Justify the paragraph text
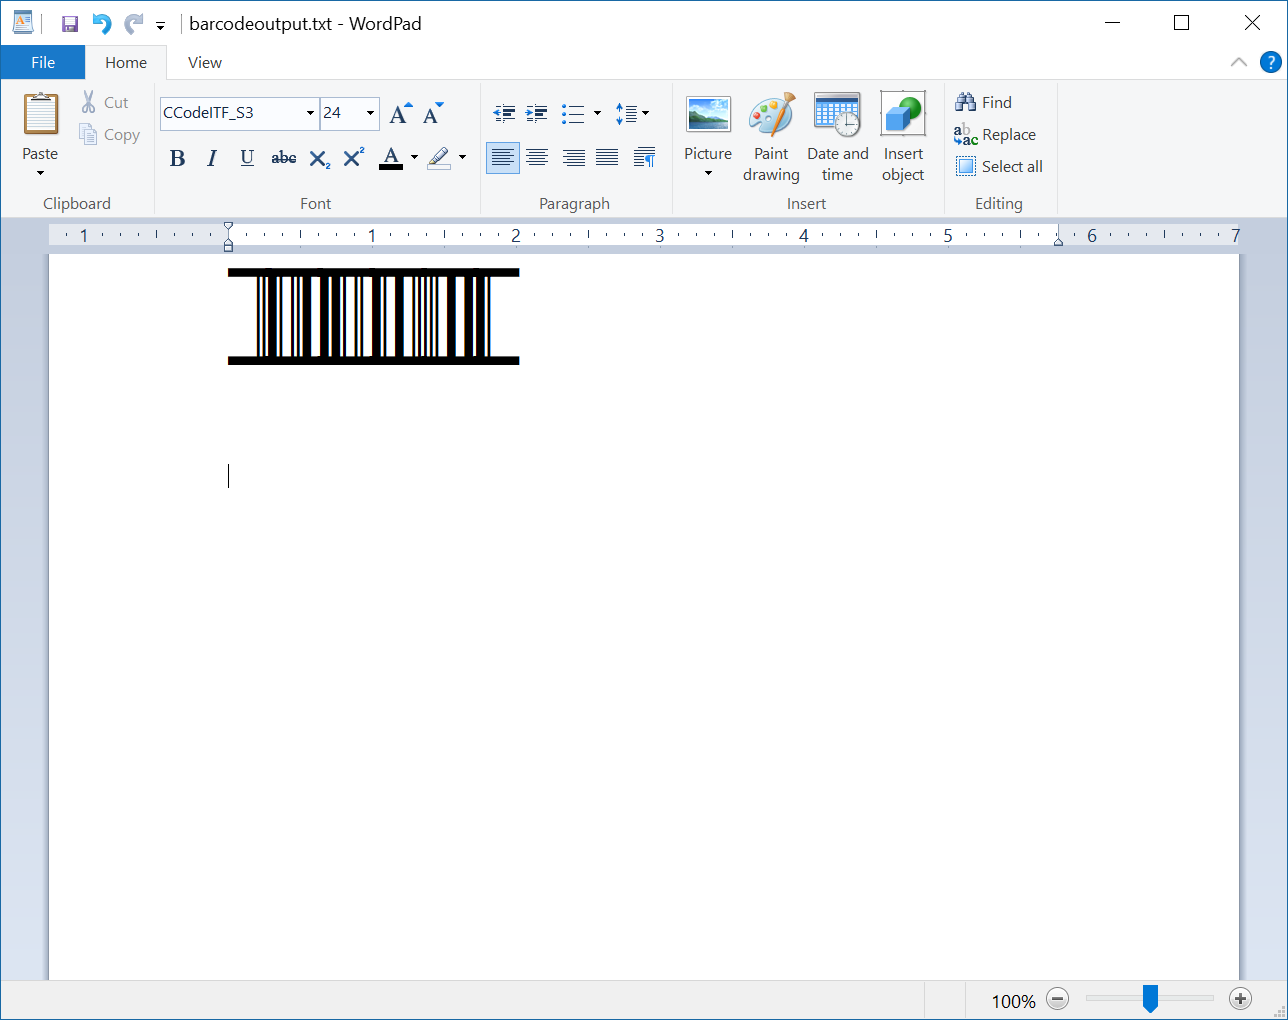The image size is (1288, 1020). [x=607, y=158]
